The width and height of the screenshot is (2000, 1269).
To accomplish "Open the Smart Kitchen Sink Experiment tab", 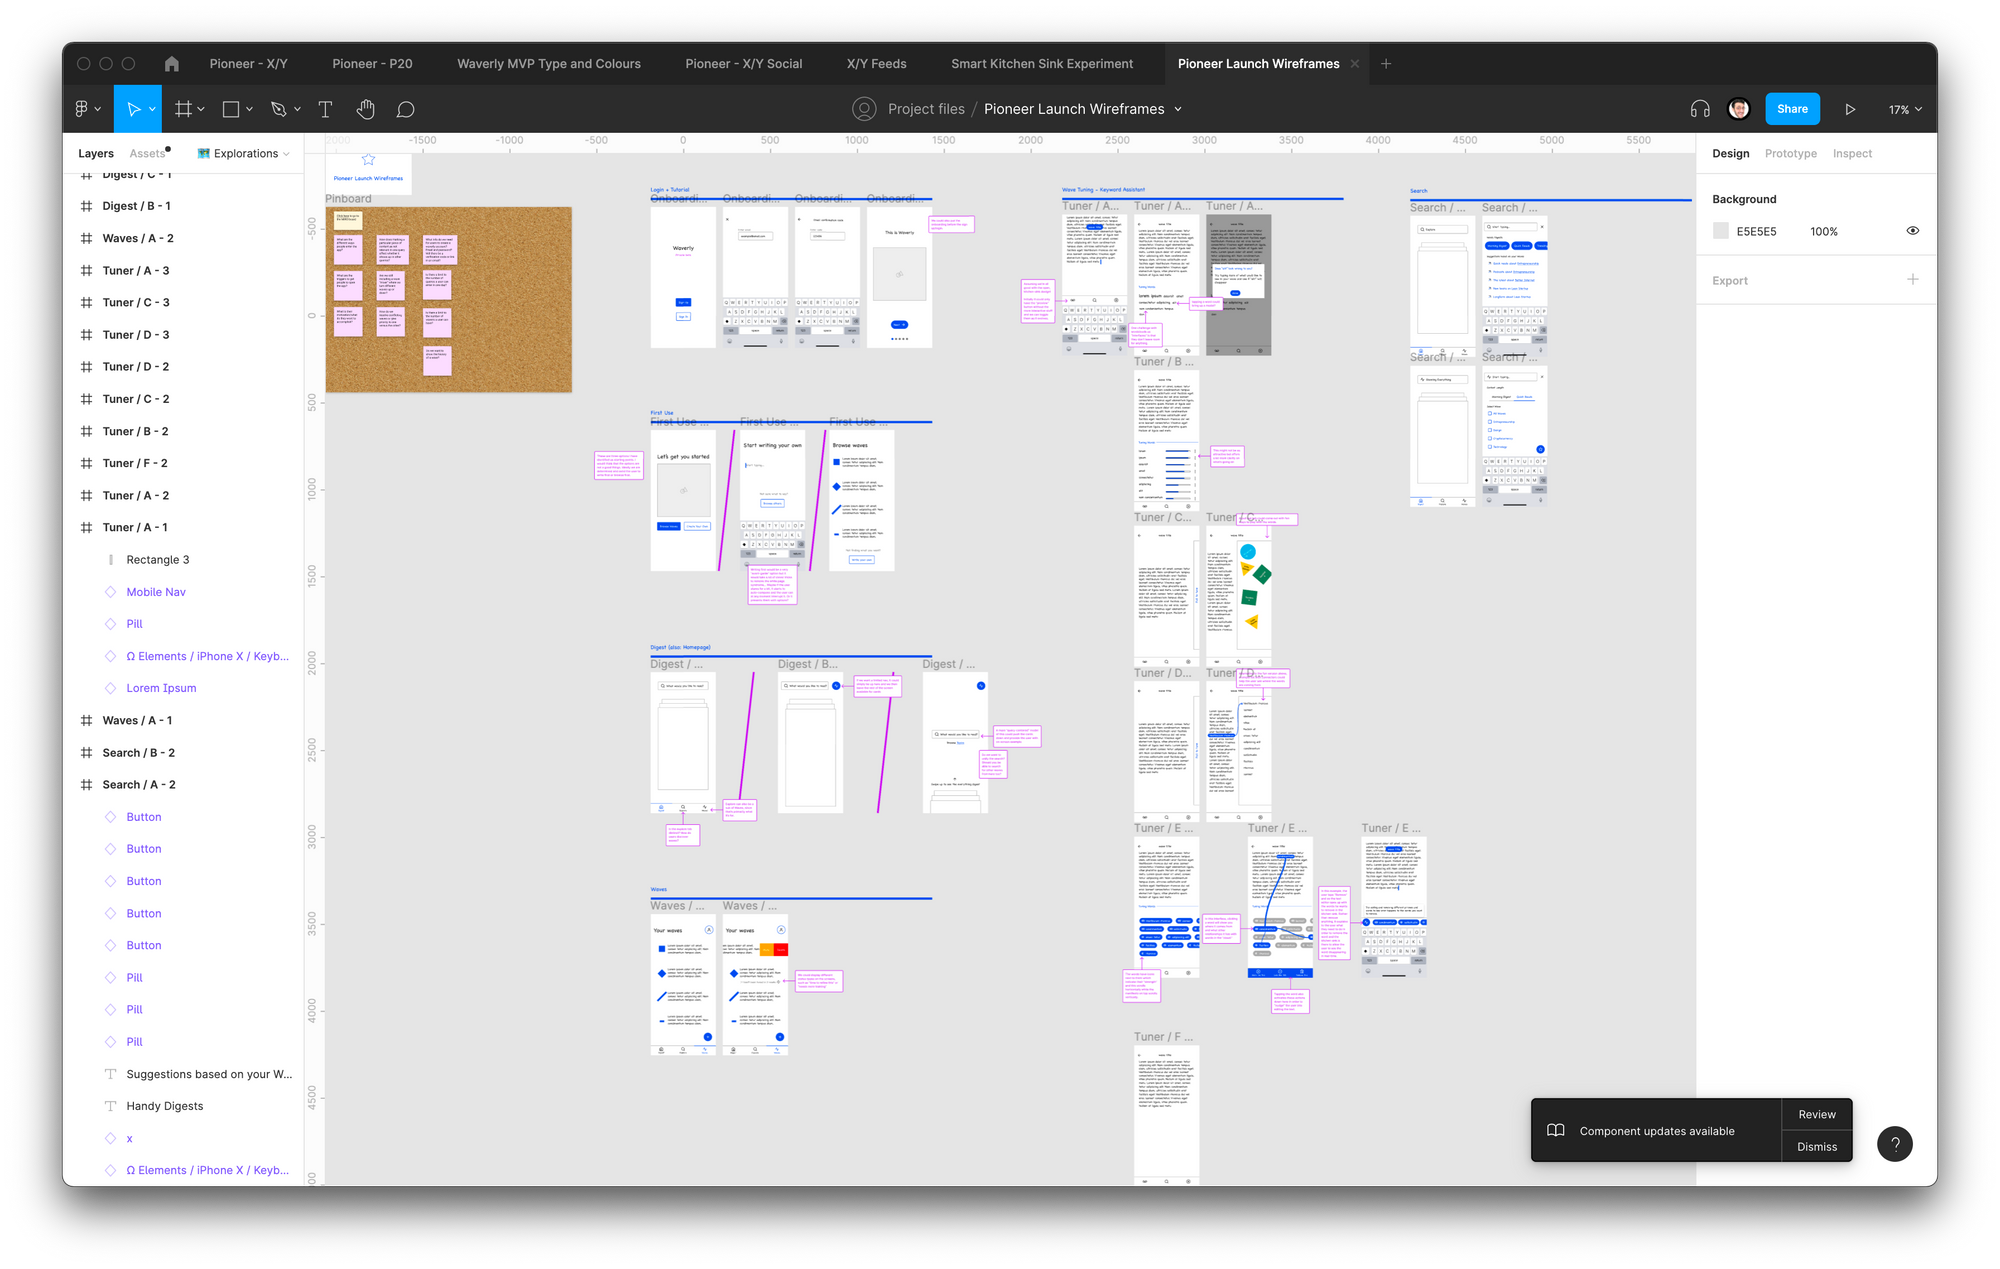I will [1041, 64].
